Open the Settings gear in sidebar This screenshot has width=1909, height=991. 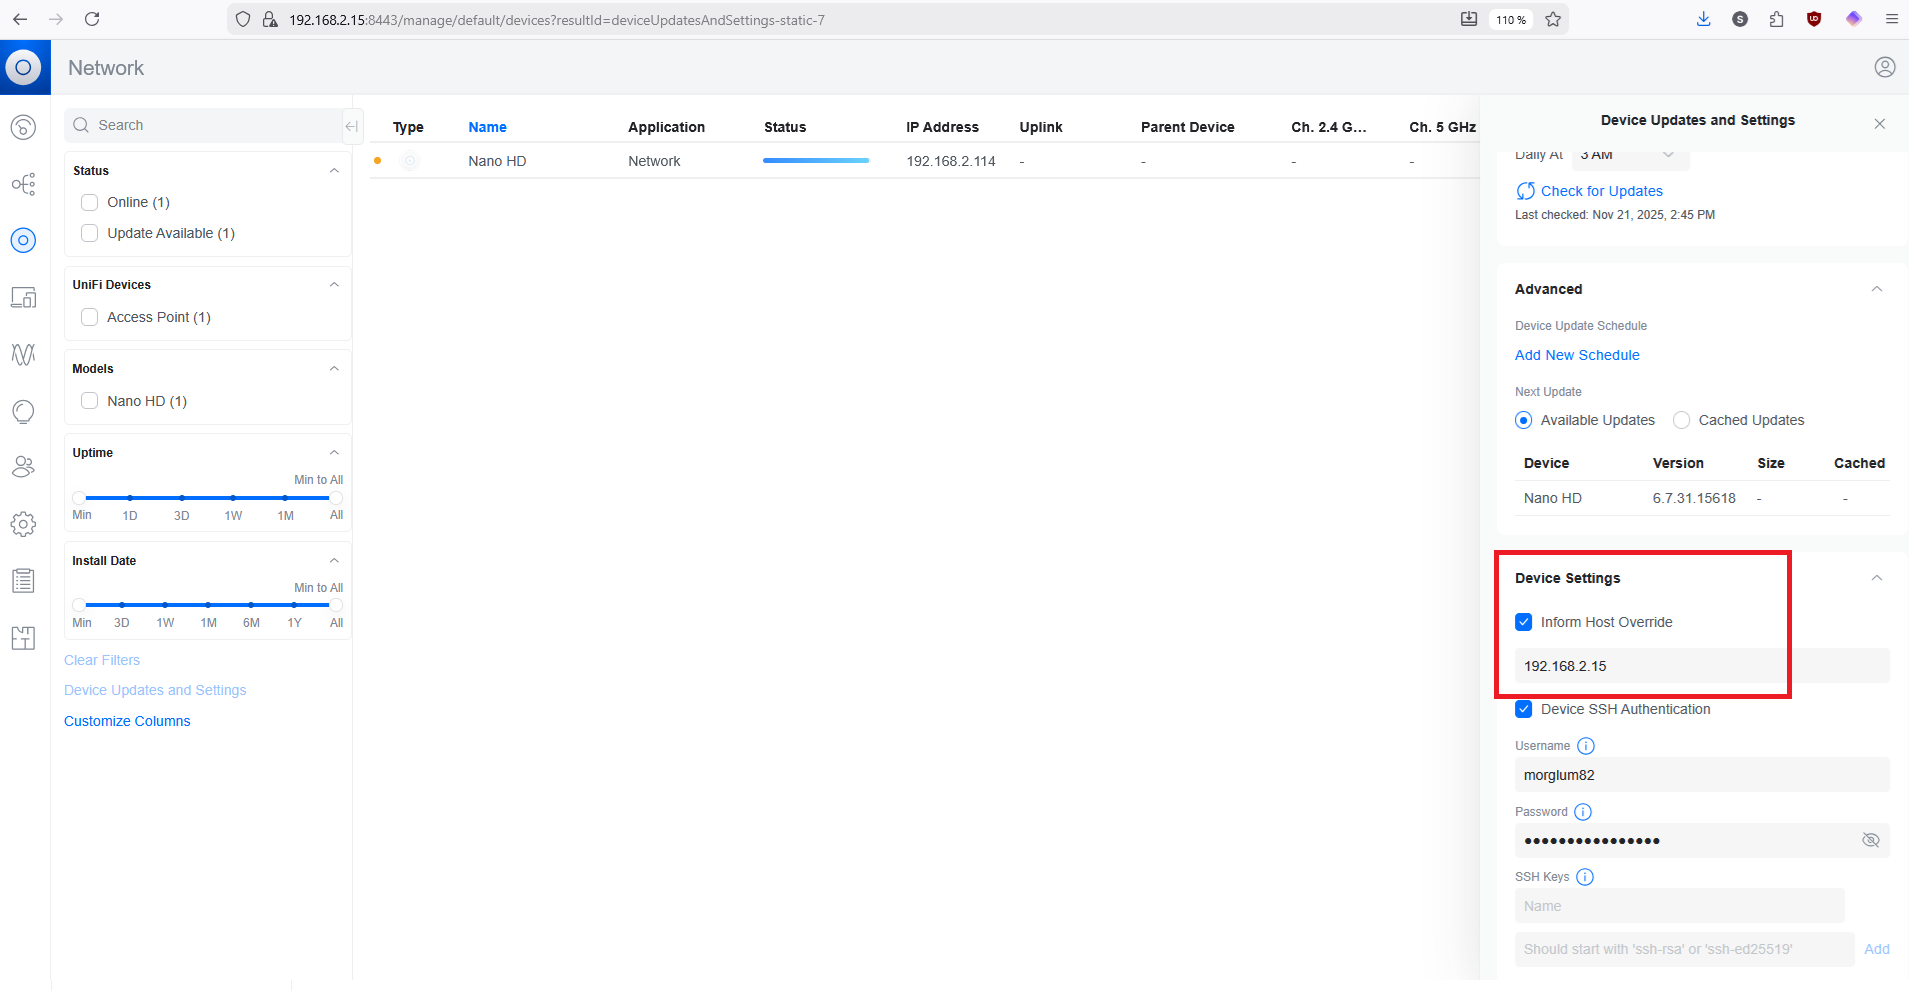click(x=23, y=524)
